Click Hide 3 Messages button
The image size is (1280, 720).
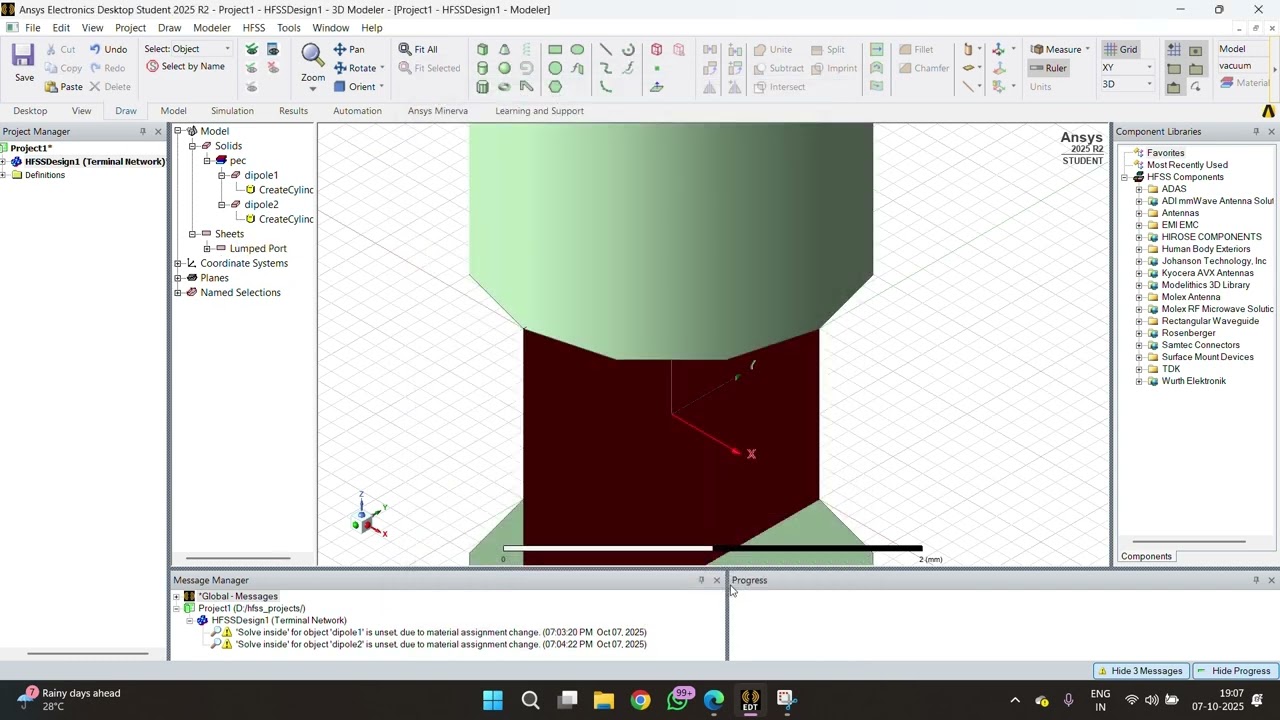[1139, 671]
